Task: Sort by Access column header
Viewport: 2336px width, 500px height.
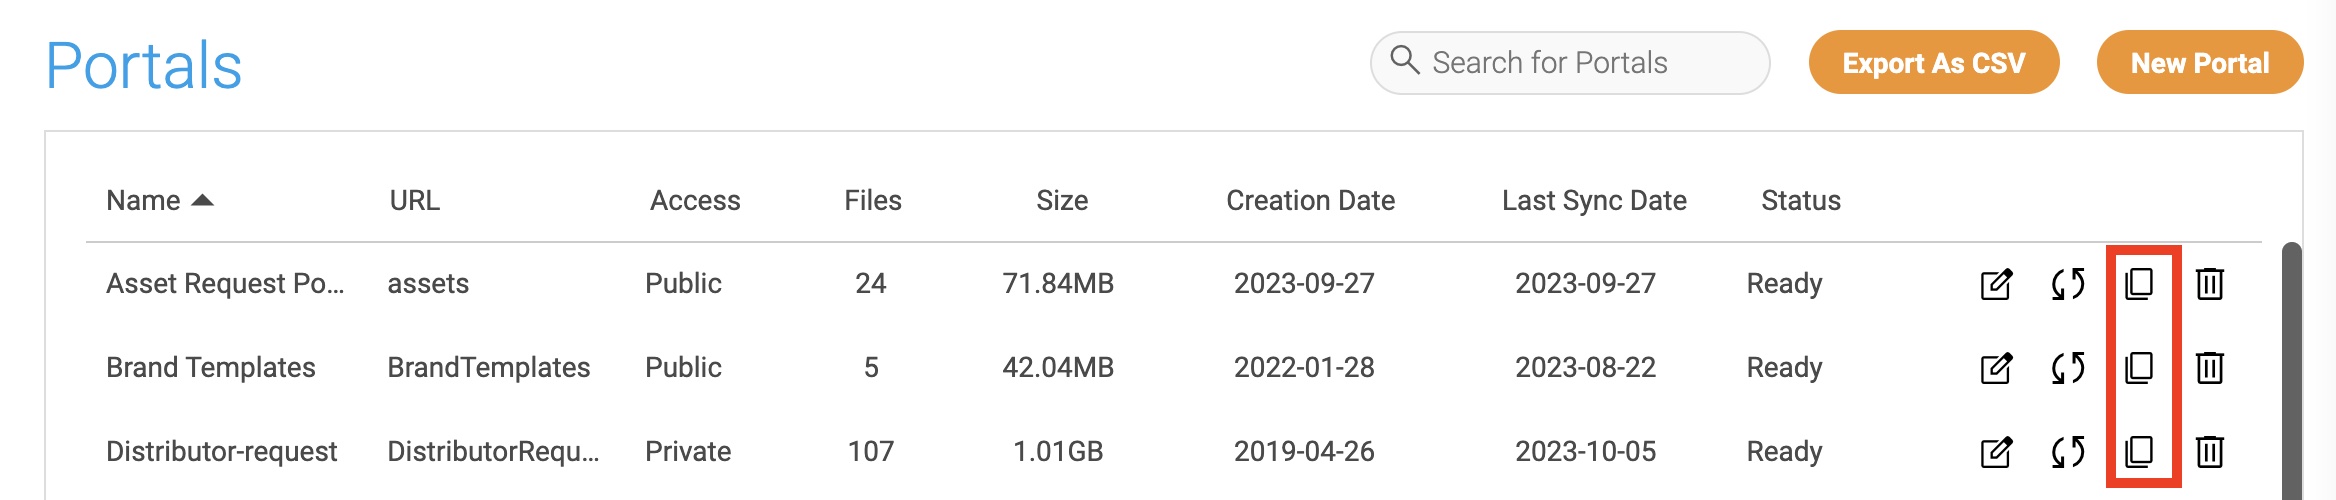Action: 695,201
